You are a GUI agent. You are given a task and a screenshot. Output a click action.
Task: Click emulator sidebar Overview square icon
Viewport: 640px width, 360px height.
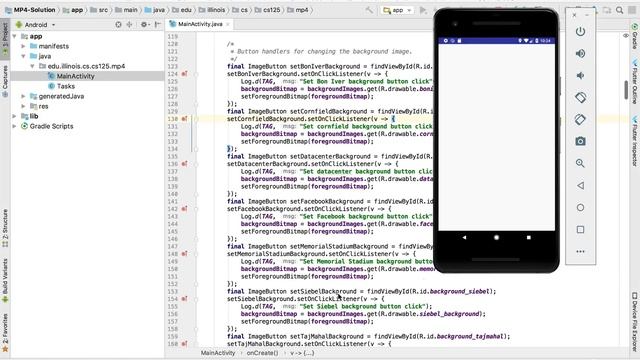coord(580,229)
